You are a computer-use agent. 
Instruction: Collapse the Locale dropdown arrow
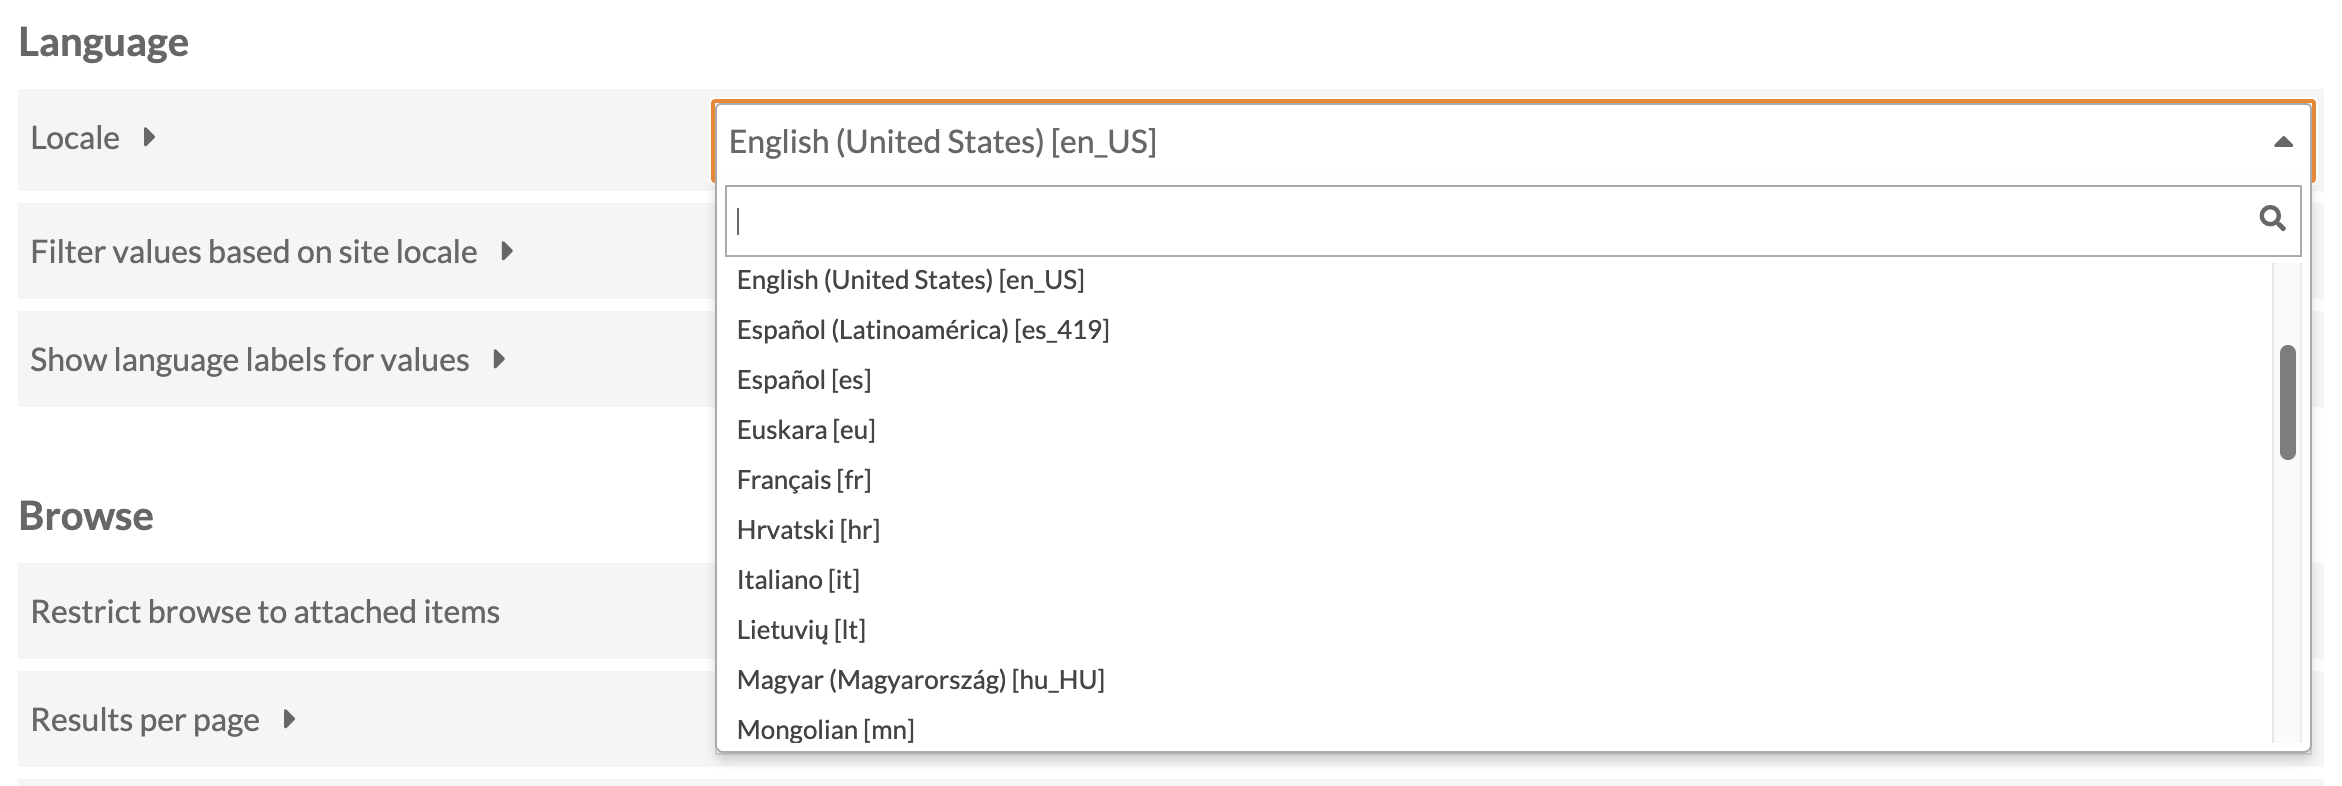2283,142
